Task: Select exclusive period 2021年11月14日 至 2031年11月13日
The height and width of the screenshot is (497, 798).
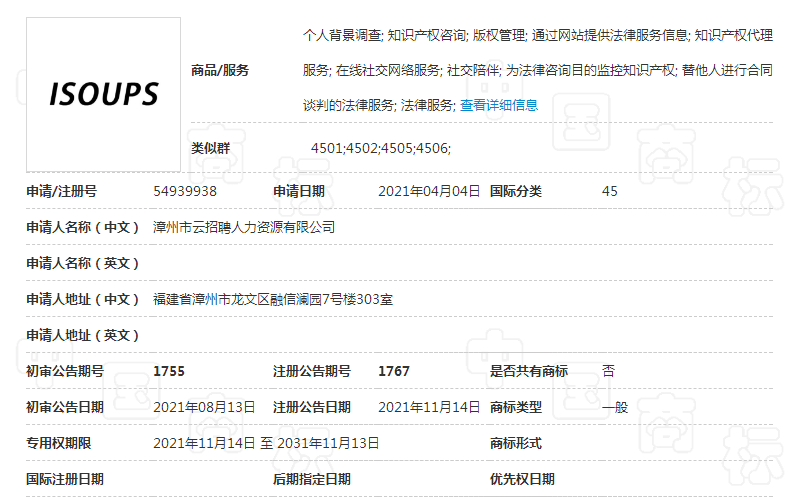Action: point(266,444)
